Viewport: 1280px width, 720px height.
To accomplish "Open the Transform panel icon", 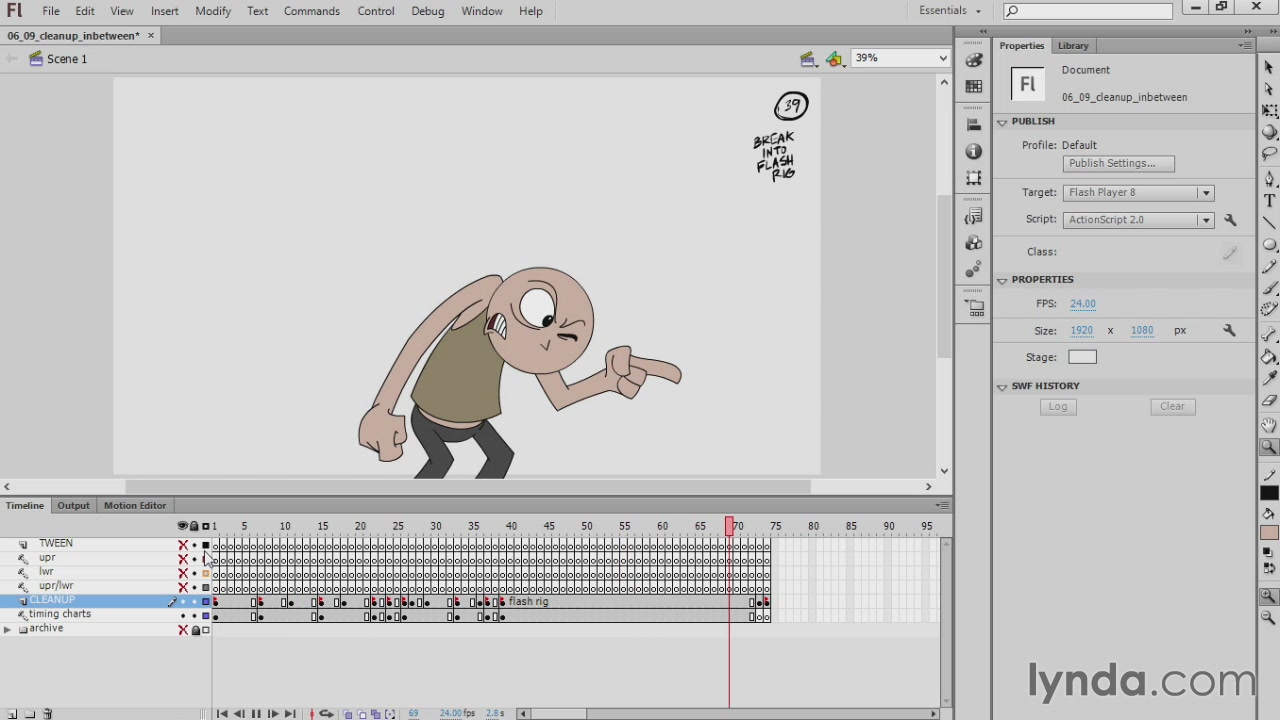I will point(974,178).
